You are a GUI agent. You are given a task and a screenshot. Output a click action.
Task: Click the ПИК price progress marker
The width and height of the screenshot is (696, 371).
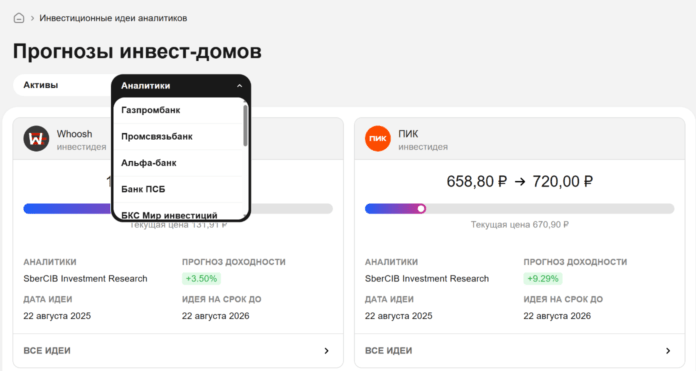421,209
